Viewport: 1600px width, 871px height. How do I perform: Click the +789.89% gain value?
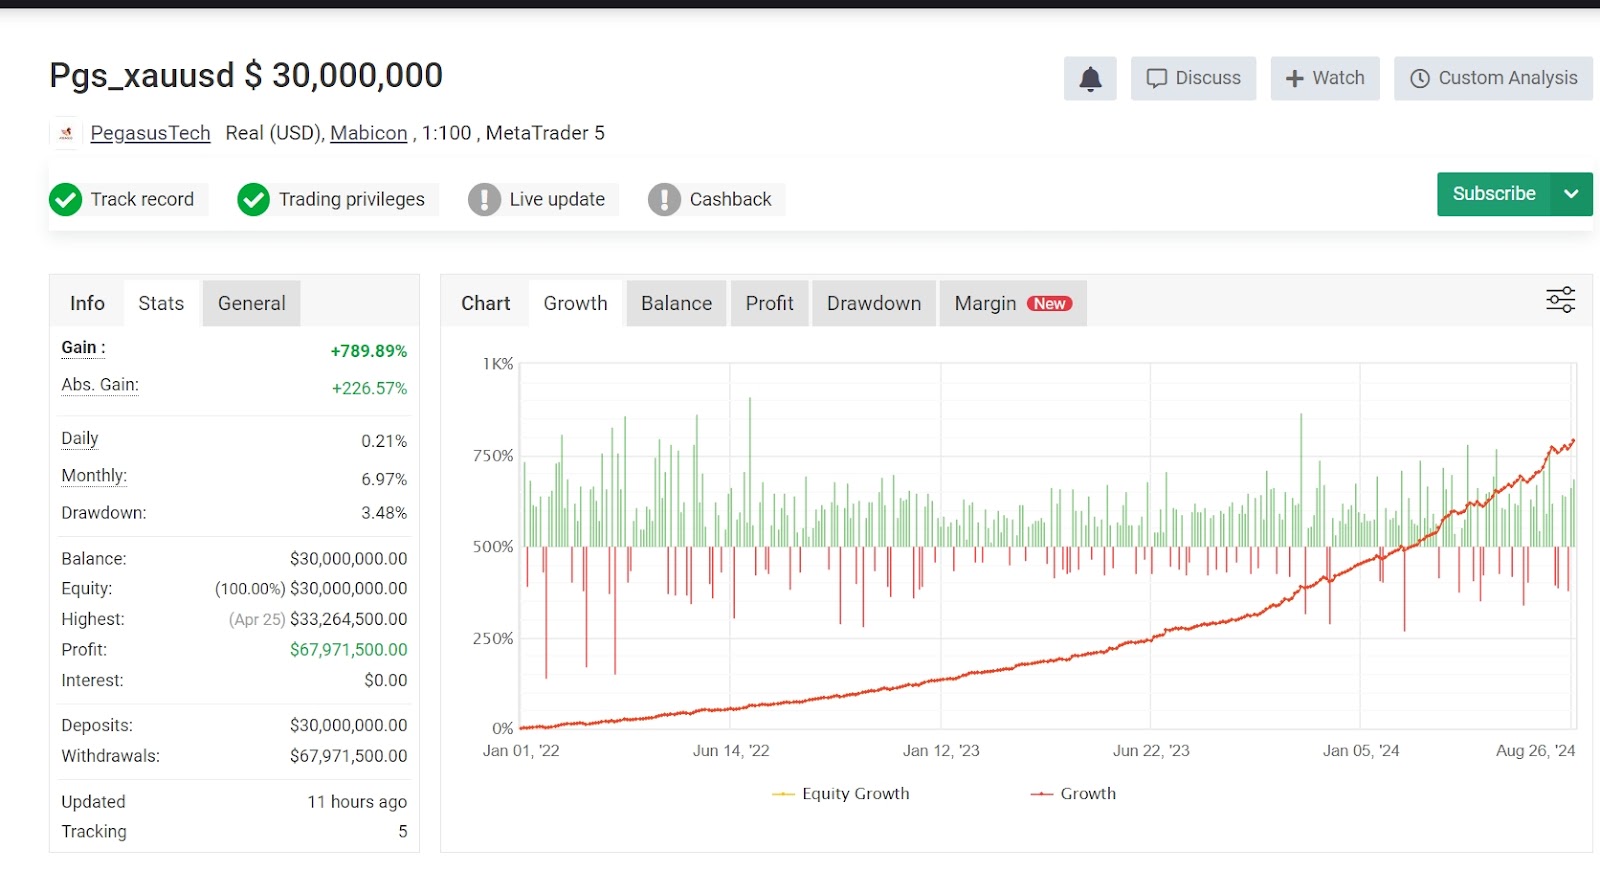coord(369,351)
